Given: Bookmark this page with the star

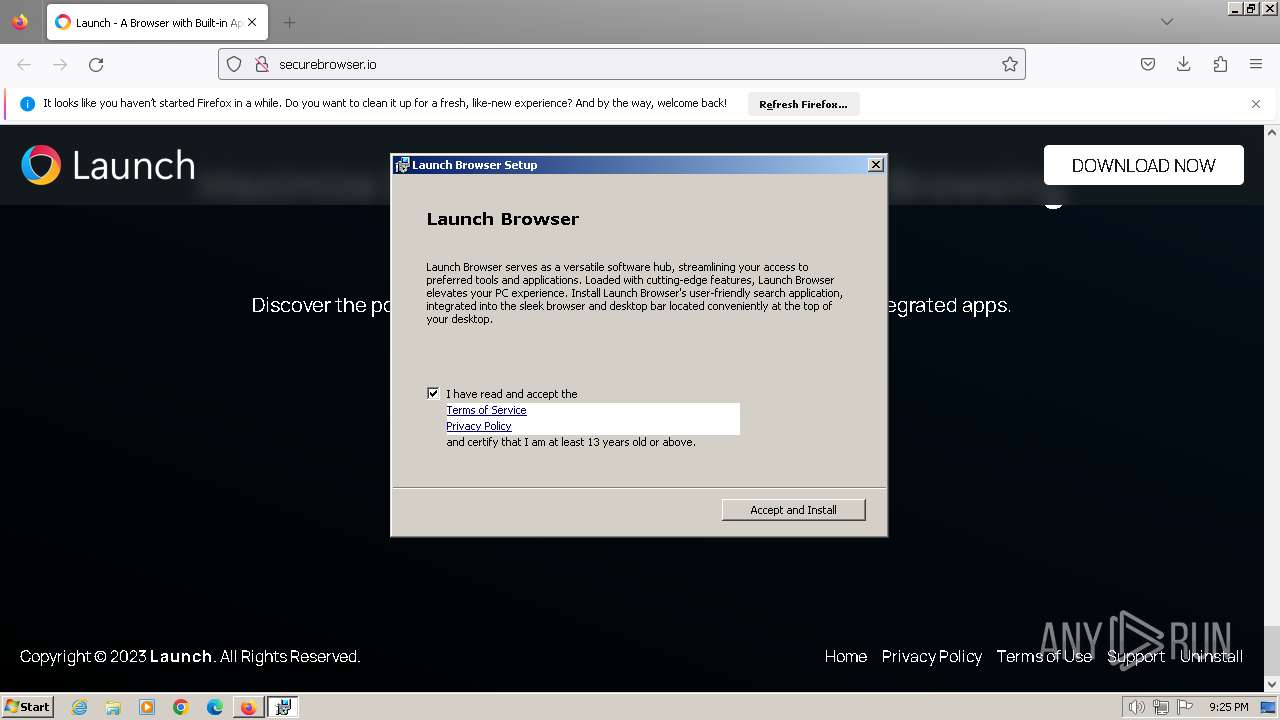Looking at the screenshot, I should (x=1010, y=64).
